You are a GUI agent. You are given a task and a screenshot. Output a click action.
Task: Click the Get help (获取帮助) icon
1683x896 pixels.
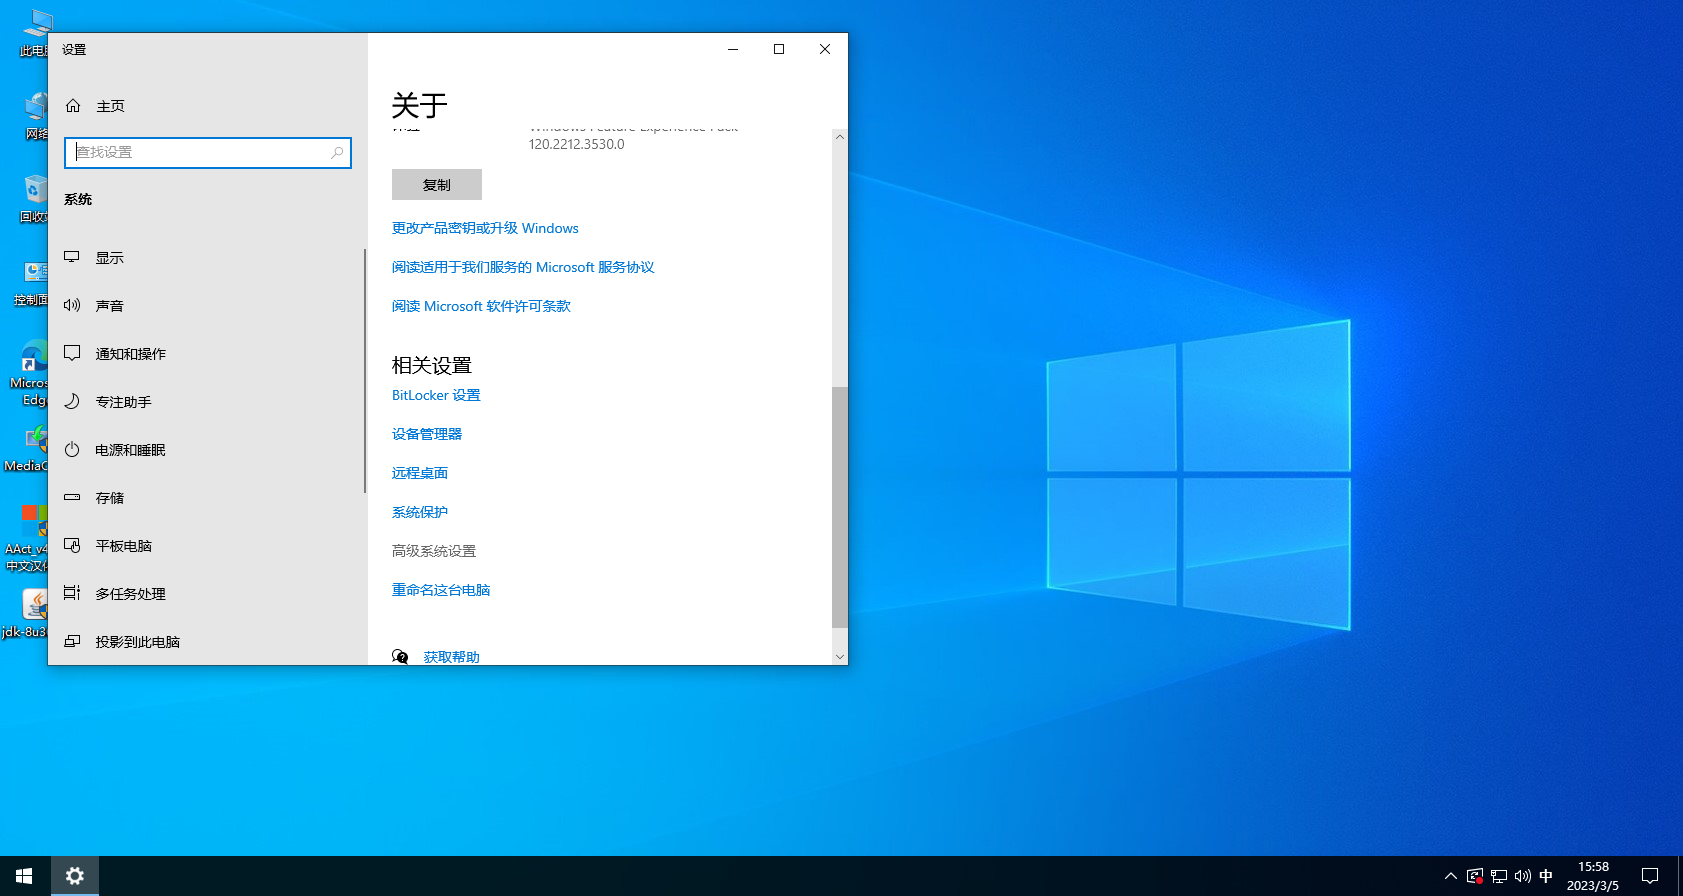coord(400,657)
